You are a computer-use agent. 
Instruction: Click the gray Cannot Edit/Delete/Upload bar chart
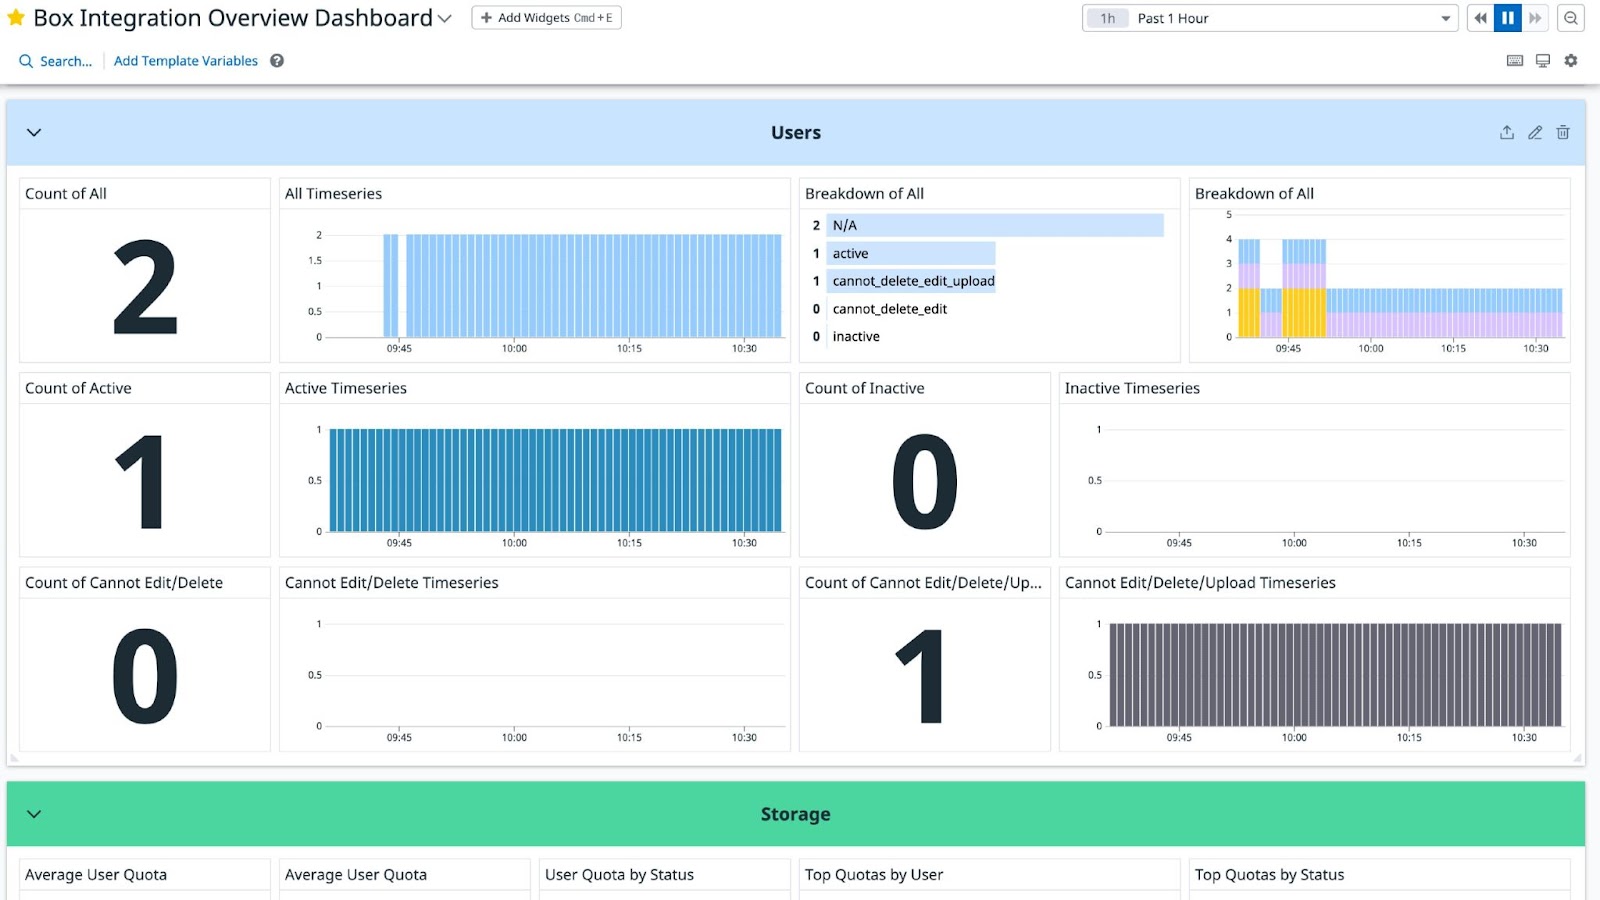pos(1335,675)
